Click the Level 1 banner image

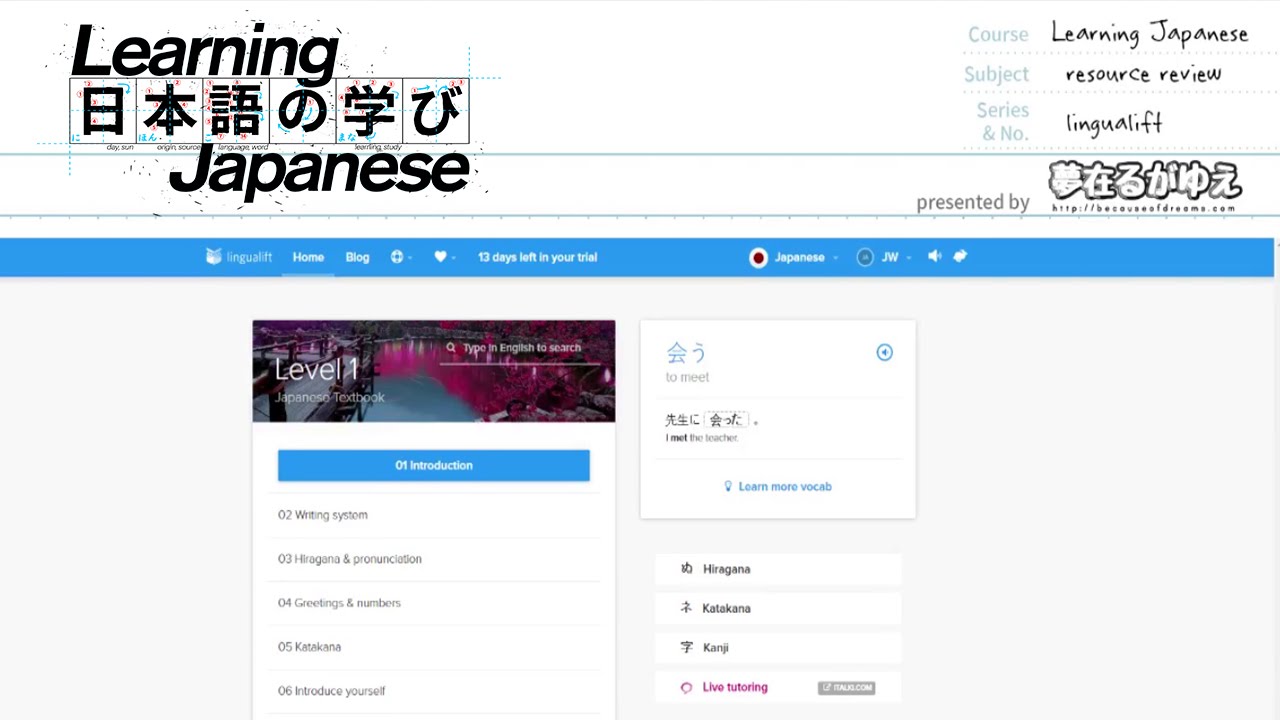[433, 371]
